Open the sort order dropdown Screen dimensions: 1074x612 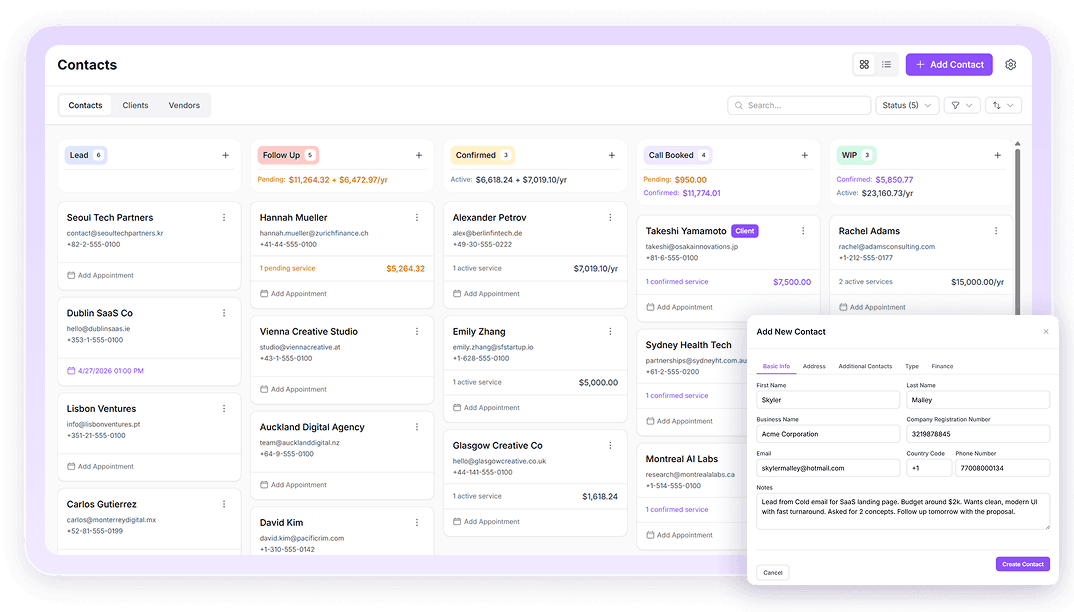tap(1003, 105)
